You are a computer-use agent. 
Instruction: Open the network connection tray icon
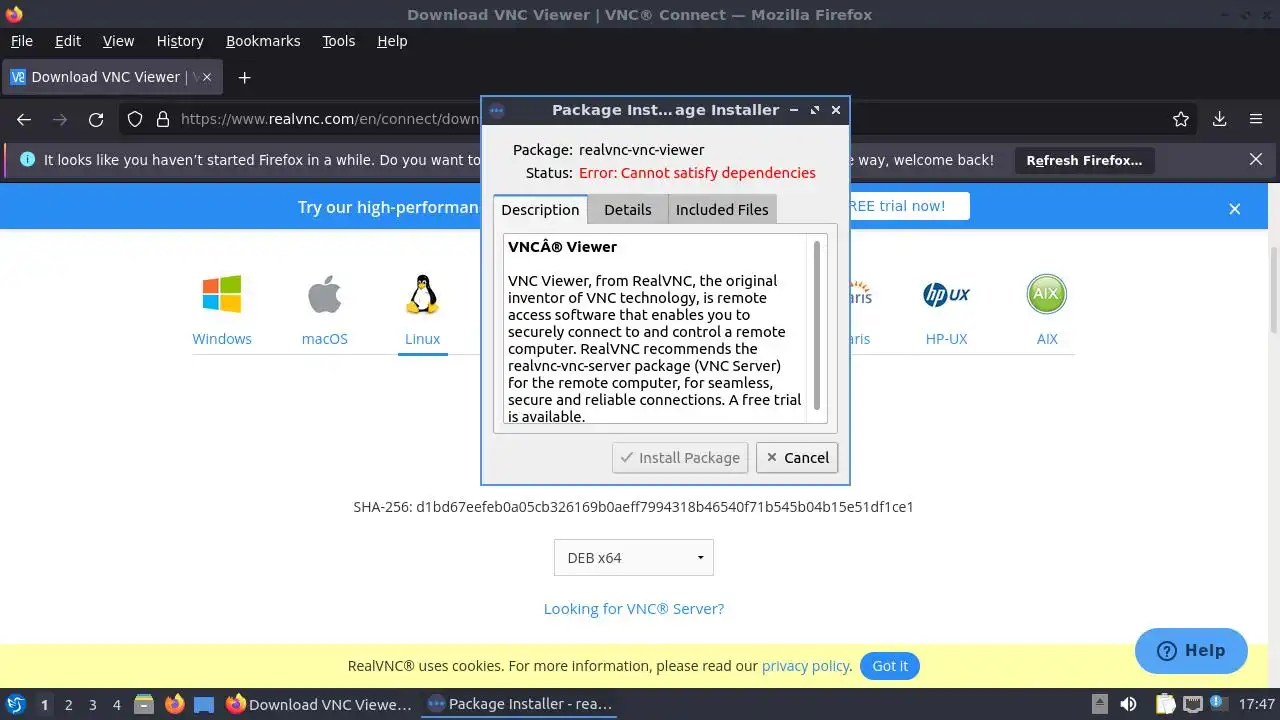coord(1193,704)
